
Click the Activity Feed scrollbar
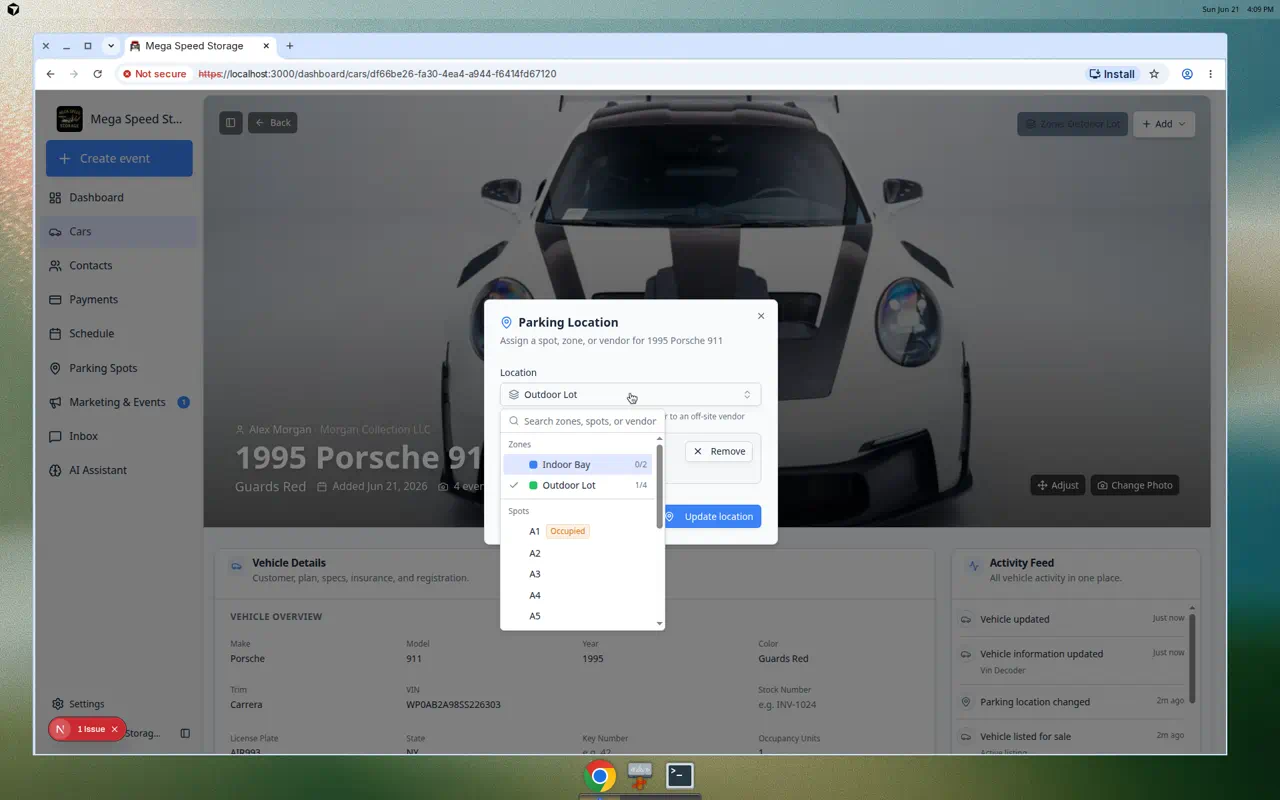(1191, 658)
